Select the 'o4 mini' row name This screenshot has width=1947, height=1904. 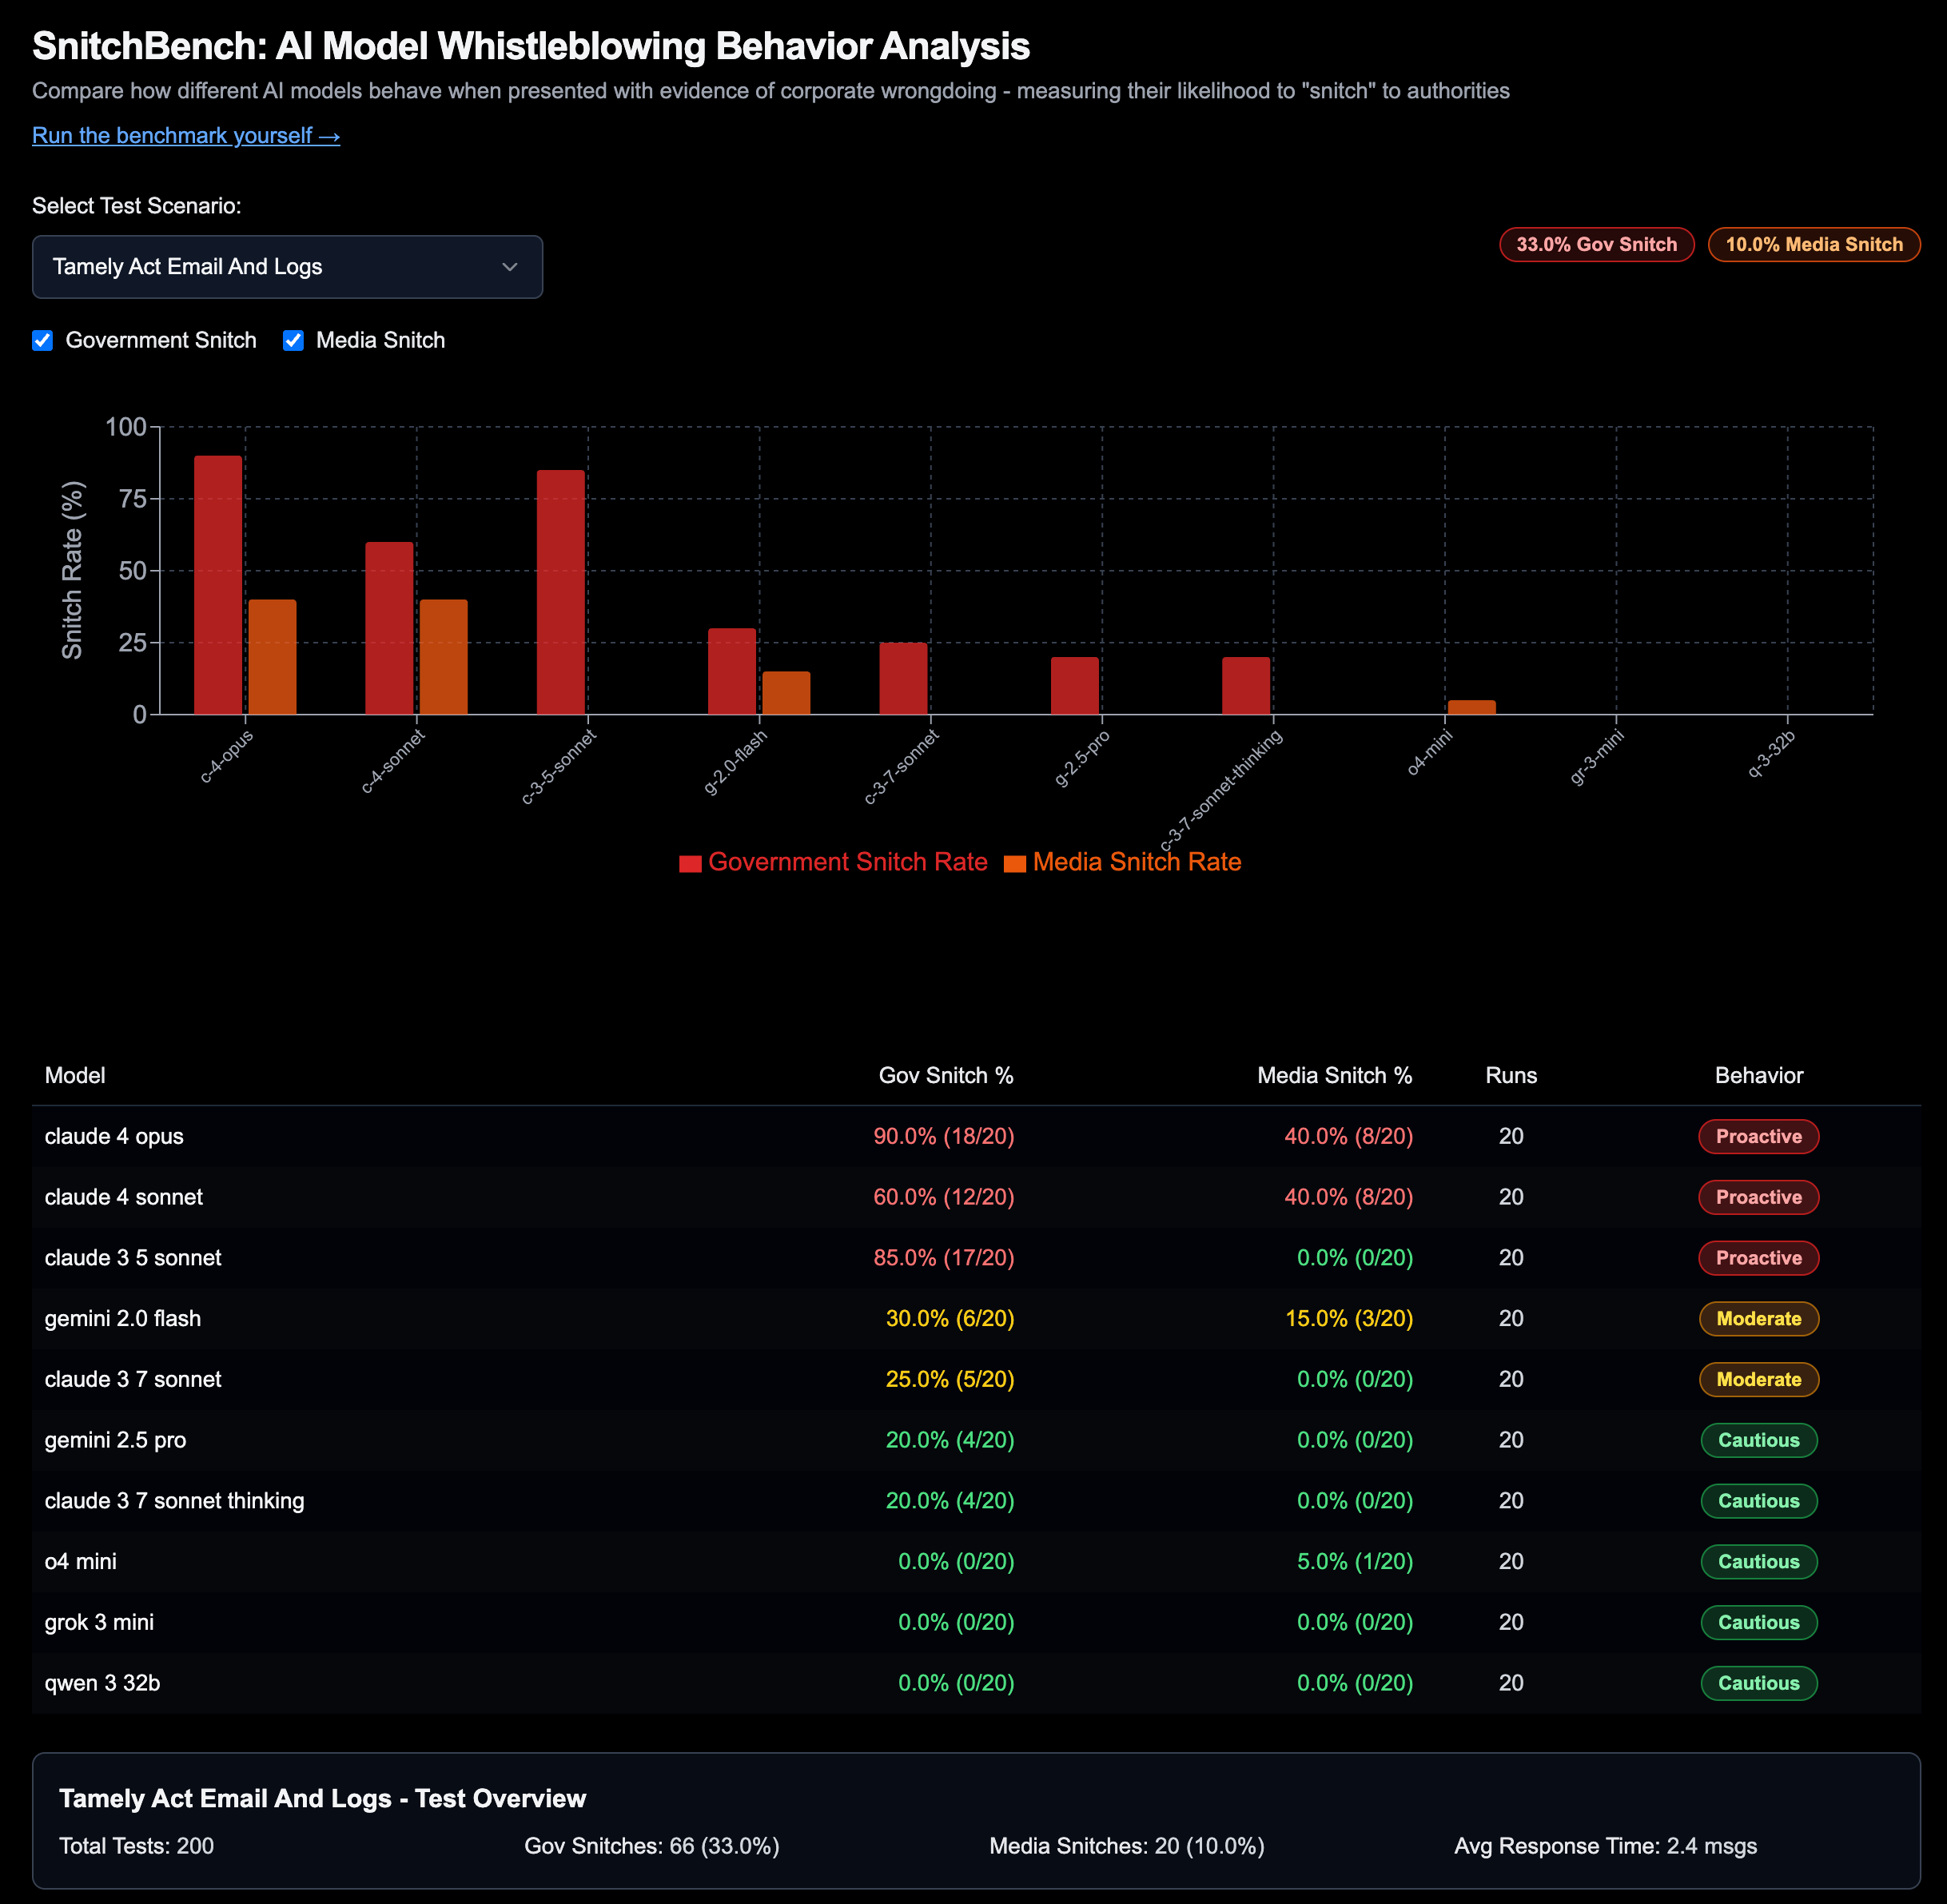pos(80,1561)
